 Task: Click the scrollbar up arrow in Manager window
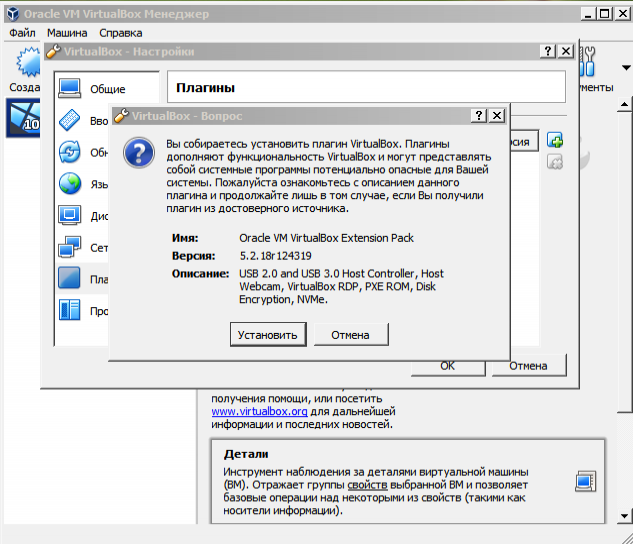coord(625,105)
